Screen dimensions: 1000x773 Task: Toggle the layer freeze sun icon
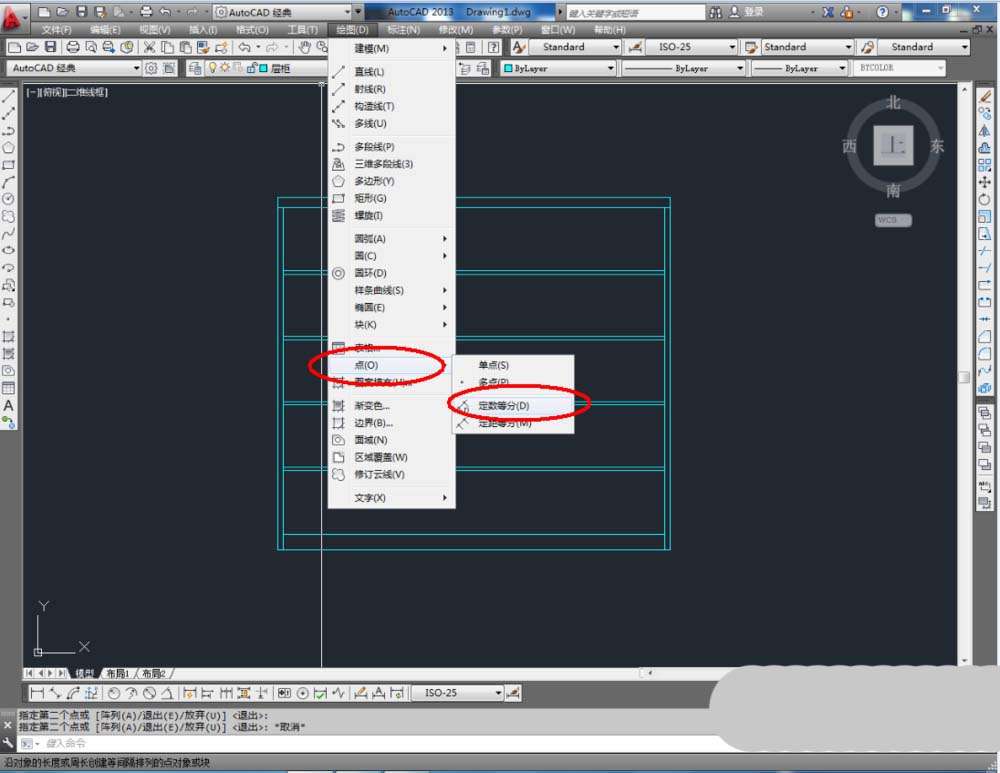(x=224, y=68)
